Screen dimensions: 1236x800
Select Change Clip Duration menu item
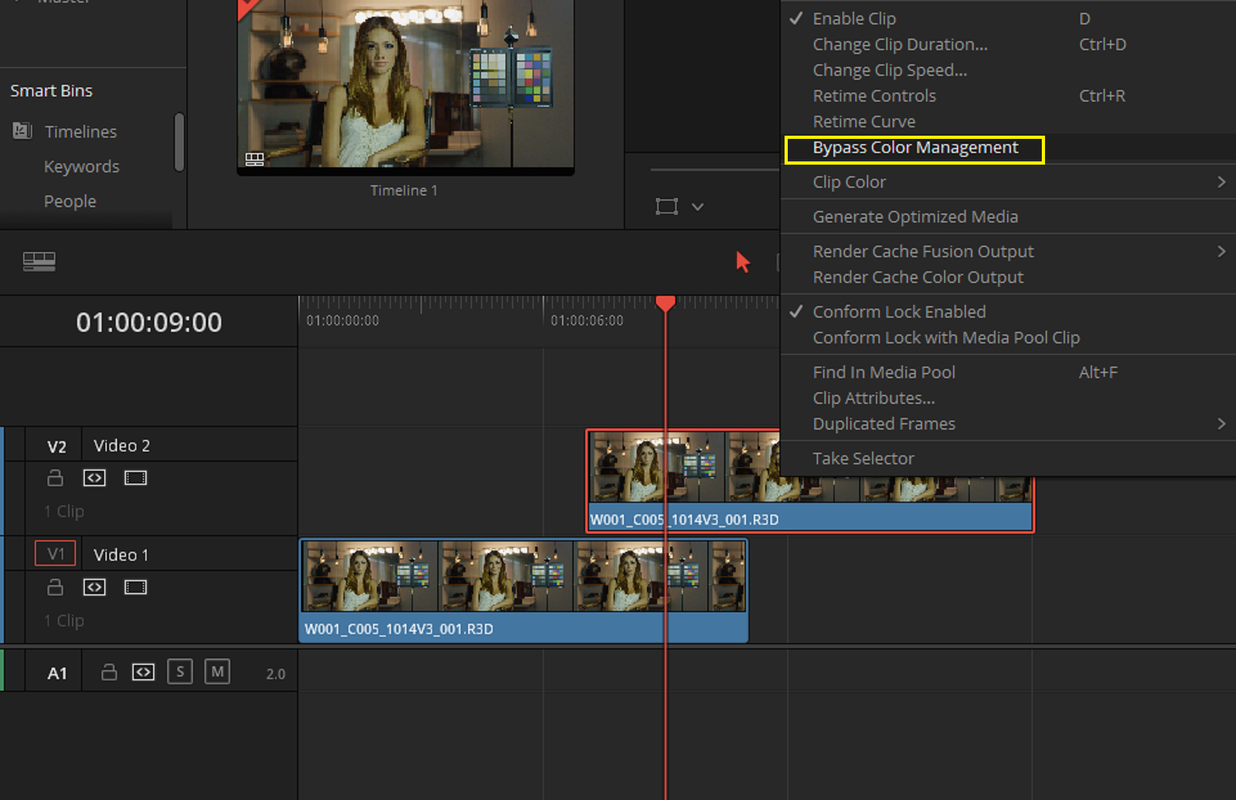[x=1008, y=45]
